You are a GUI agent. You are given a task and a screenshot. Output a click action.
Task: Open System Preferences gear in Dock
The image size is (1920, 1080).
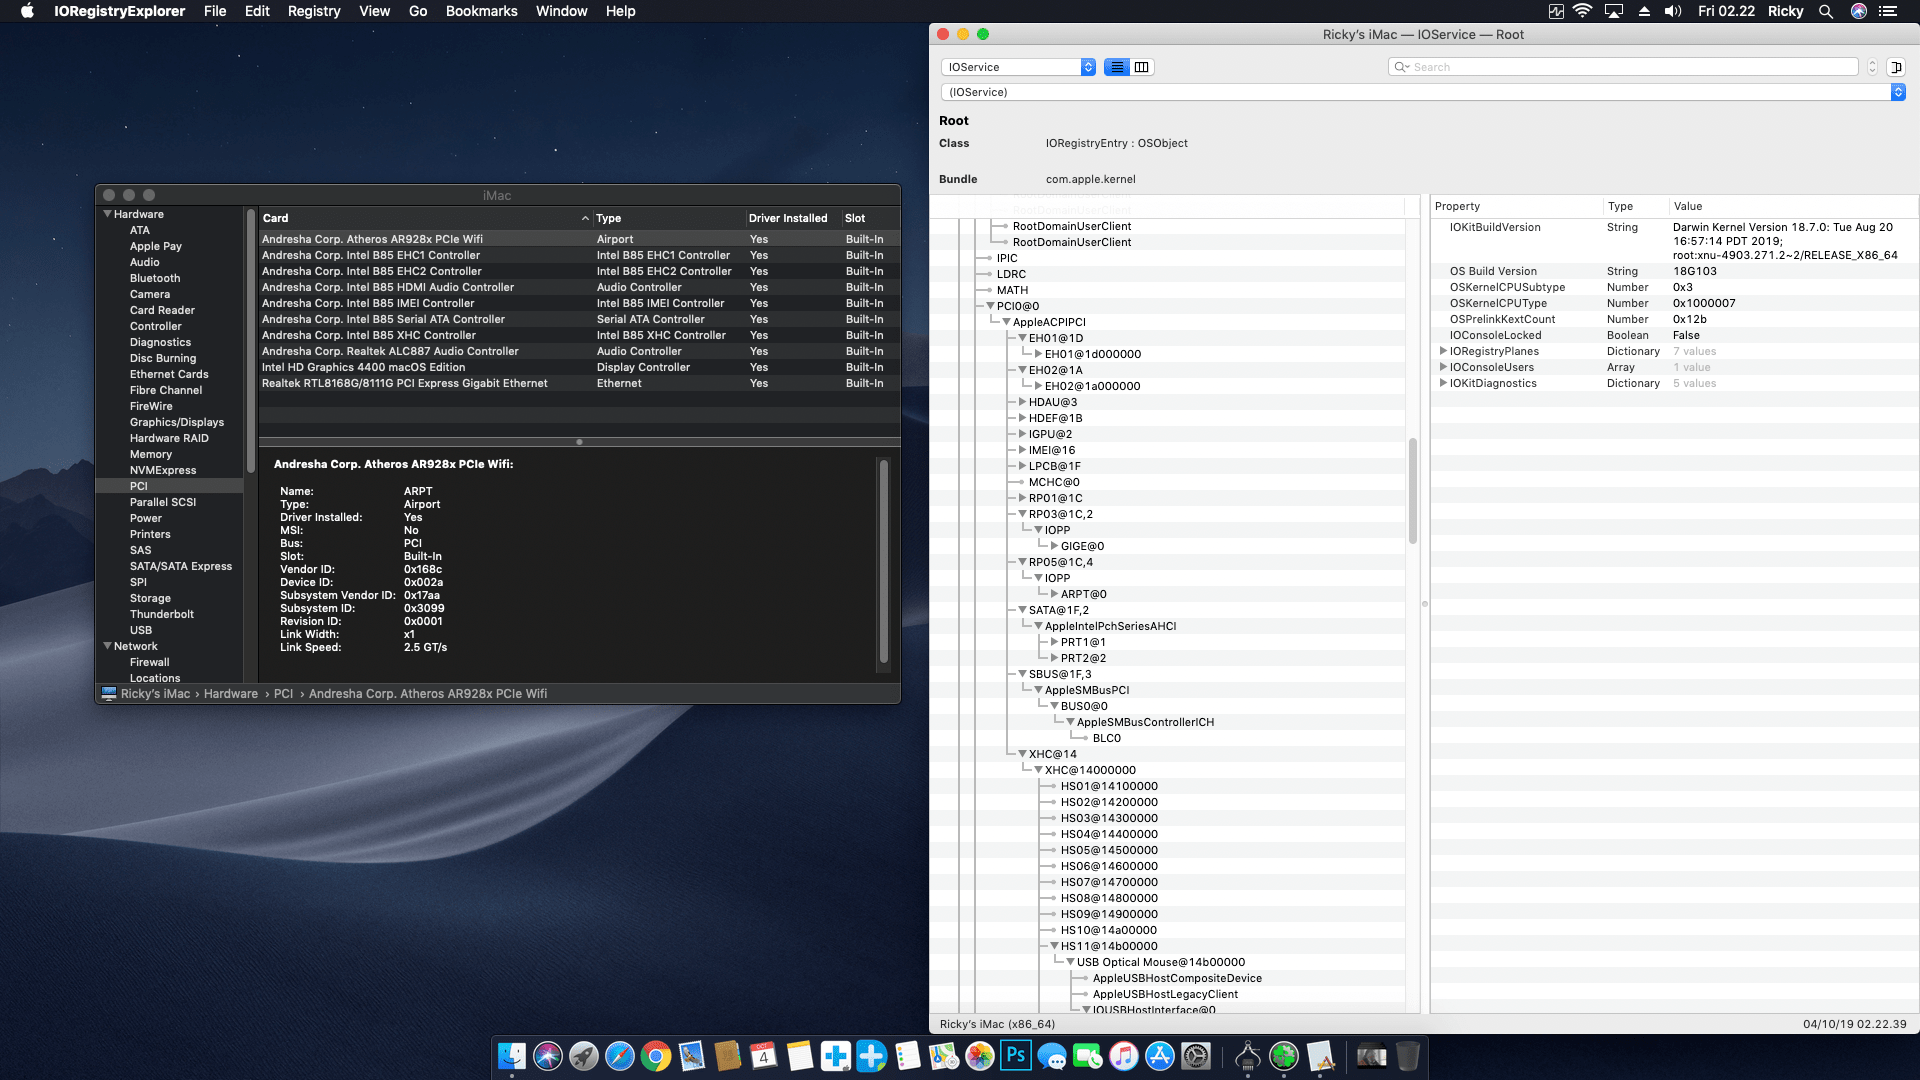1196,1056
